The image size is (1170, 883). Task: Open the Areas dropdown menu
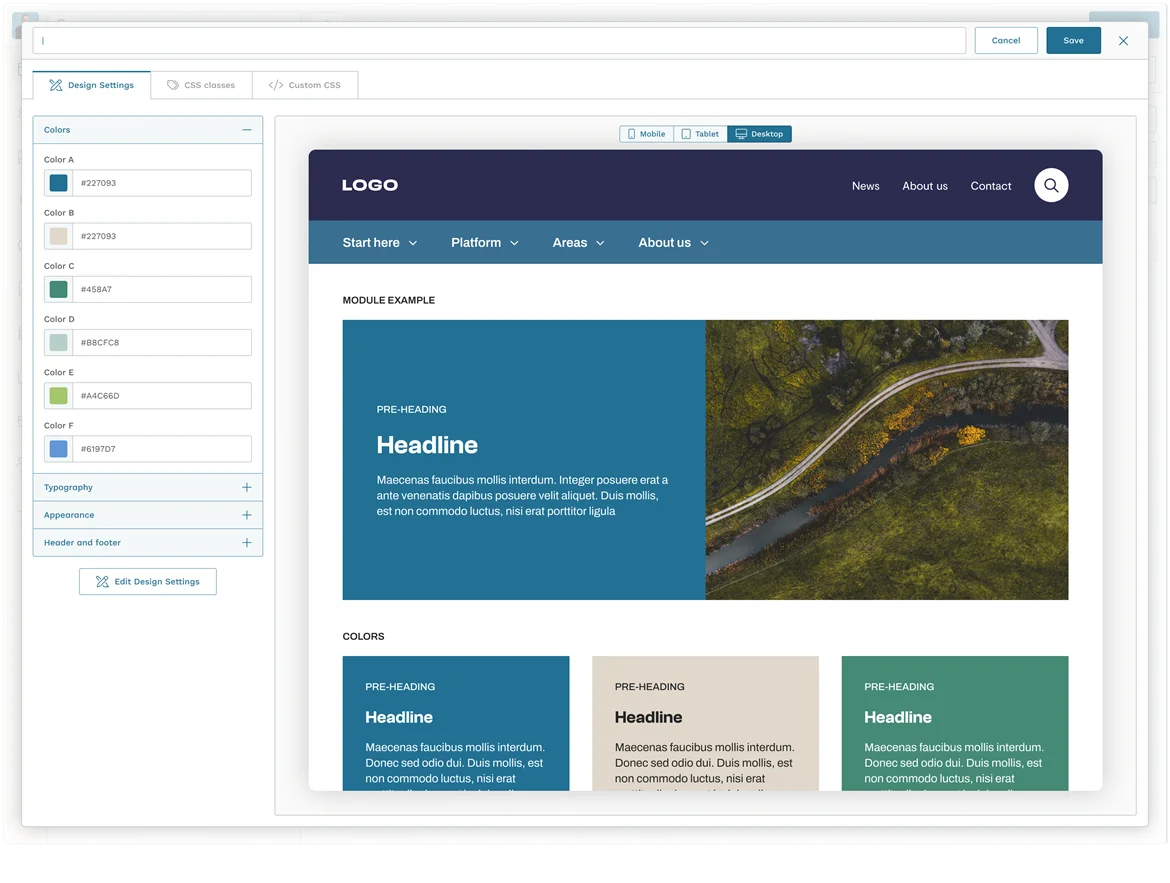(x=578, y=243)
